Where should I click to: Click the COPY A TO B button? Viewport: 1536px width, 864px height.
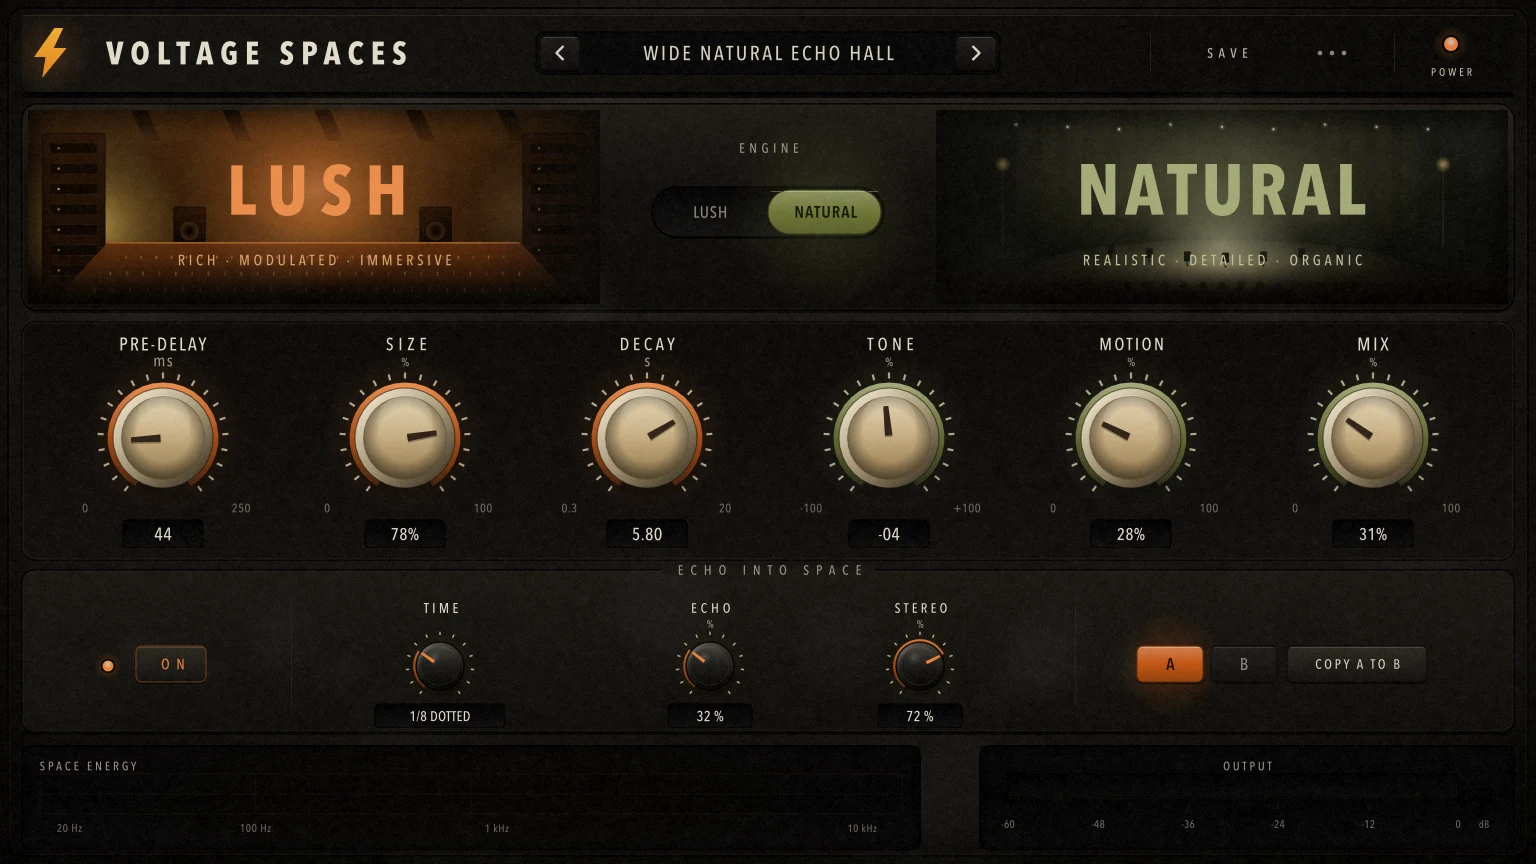tap(1357, 664)
